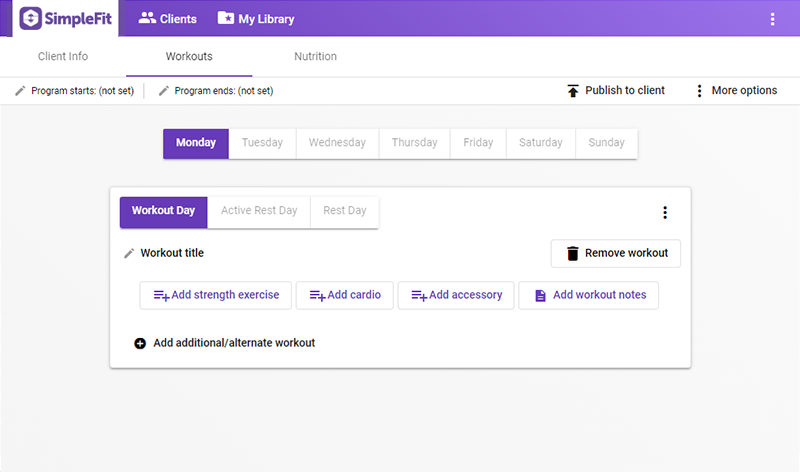
Task: Select the Active Rest Day option
Action: pyautogui.click(x=259, y=211)
